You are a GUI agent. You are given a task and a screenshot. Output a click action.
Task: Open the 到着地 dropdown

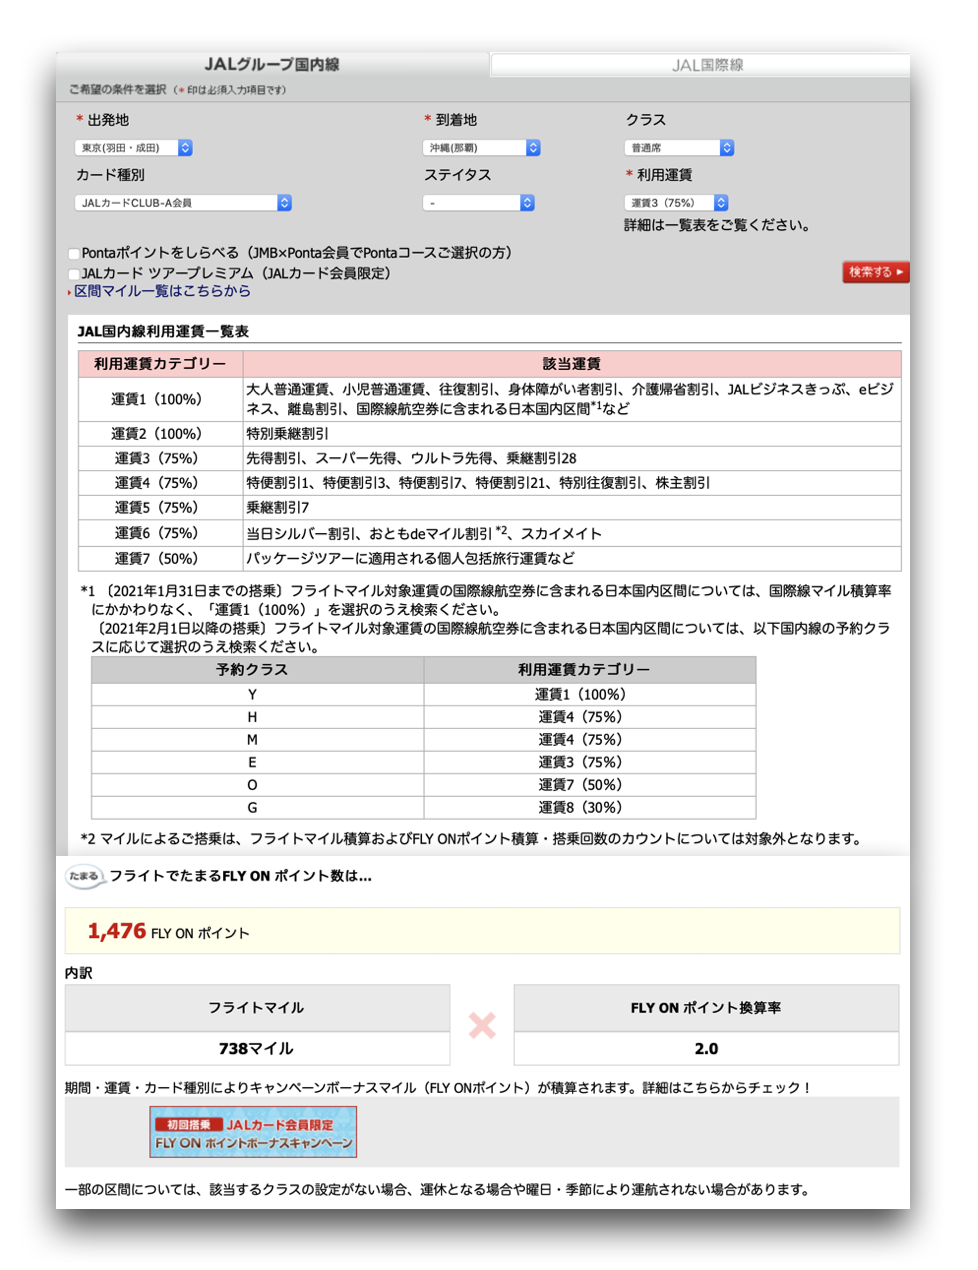click(x=481, y=148)
